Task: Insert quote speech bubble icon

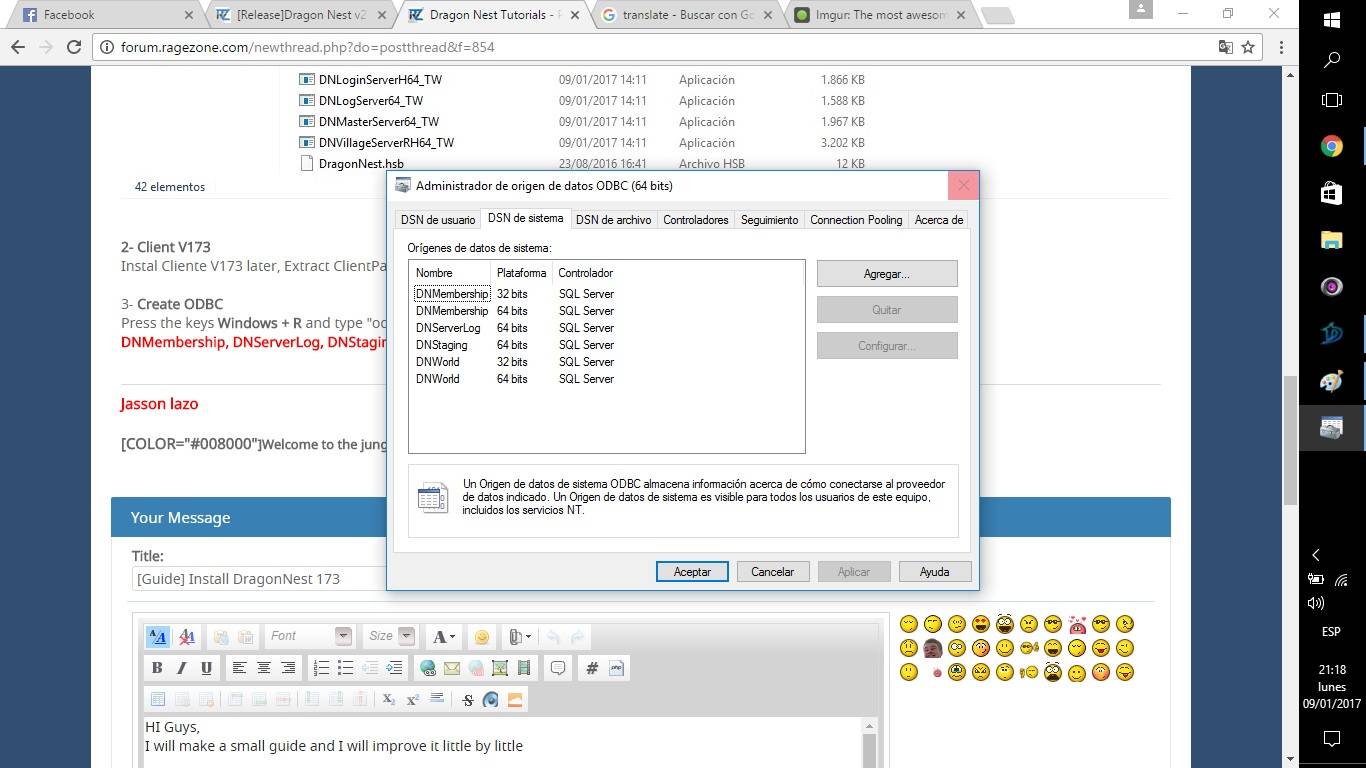Action: [x=558, y=668]
